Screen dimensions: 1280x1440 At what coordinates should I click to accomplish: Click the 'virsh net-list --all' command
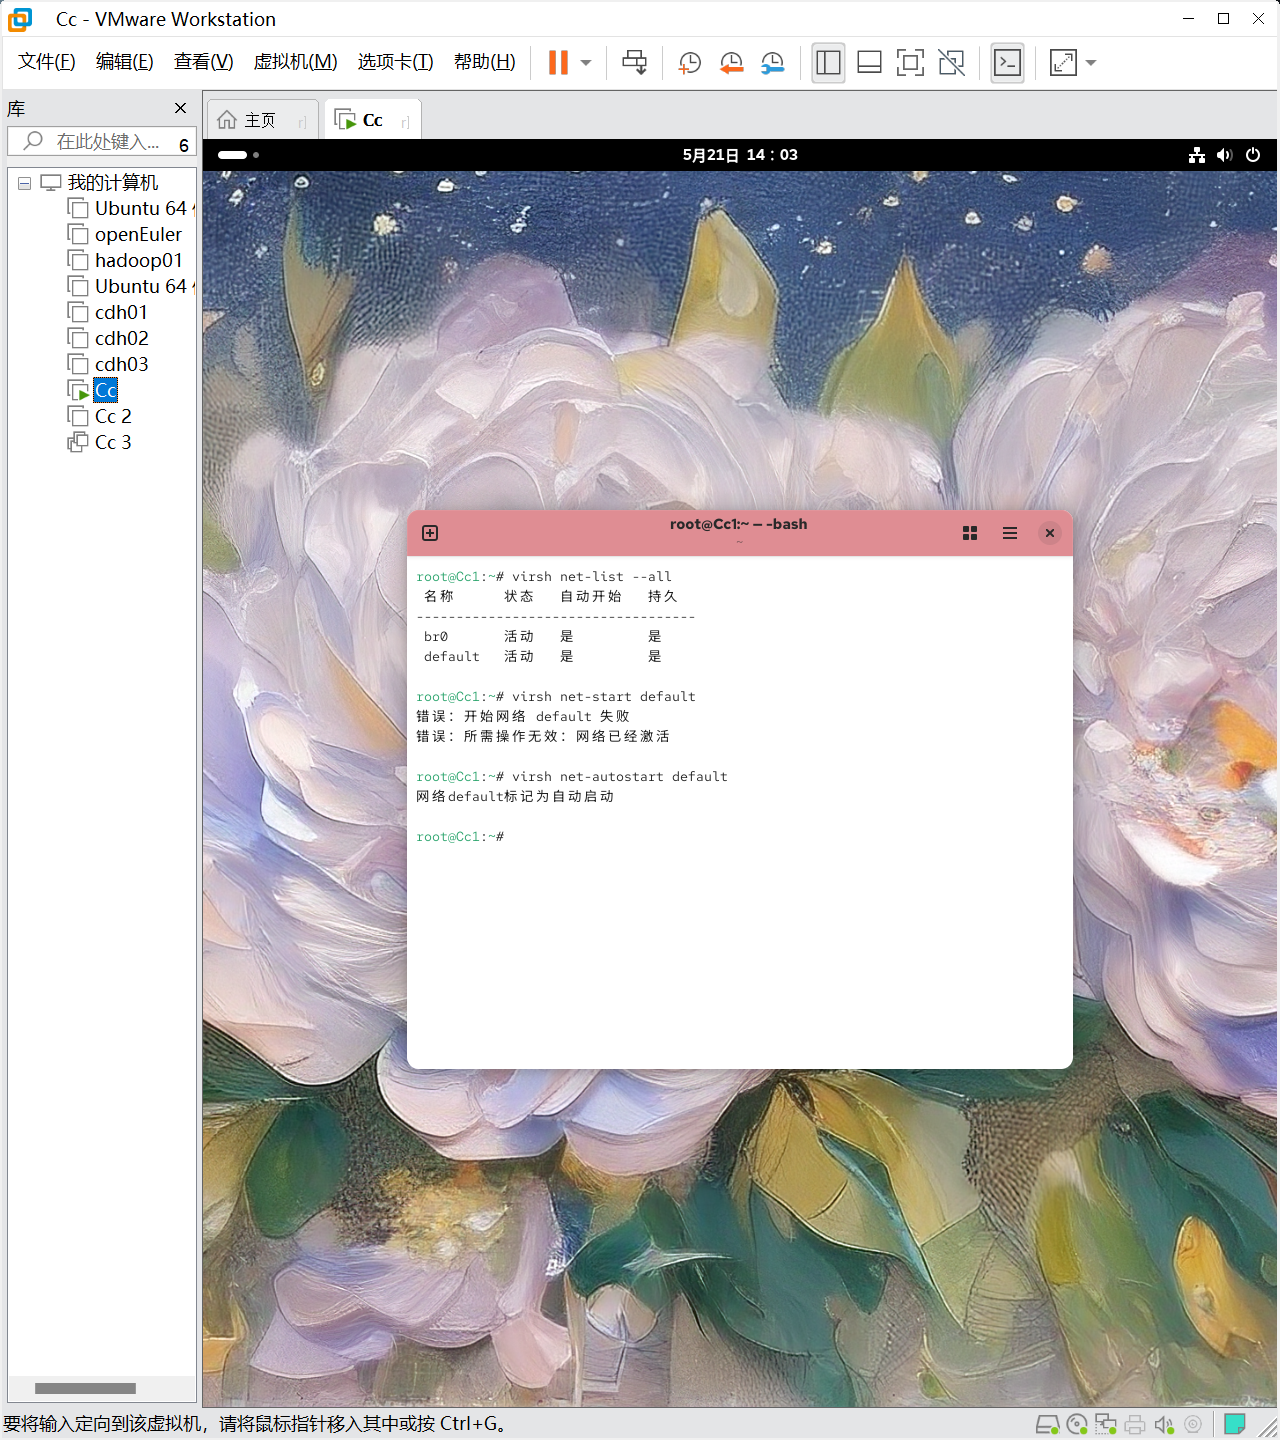[x=592, y=577]
